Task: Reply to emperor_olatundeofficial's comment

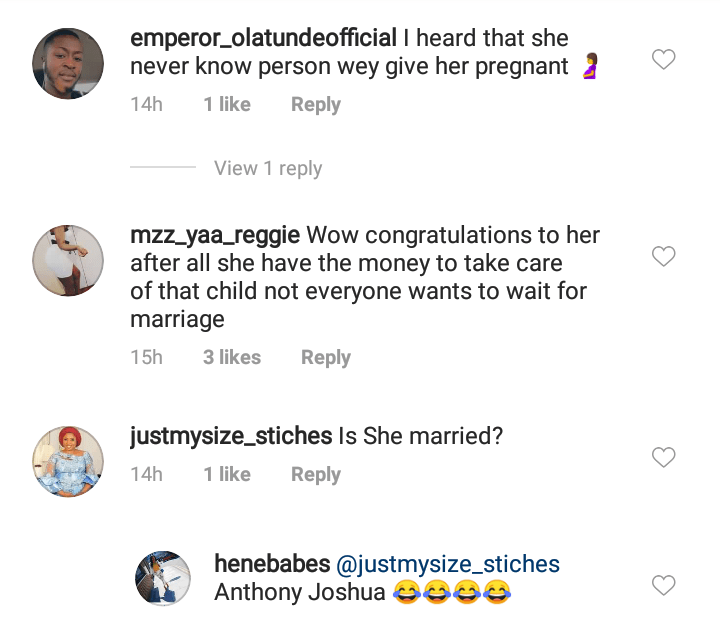Action: (316, 104)
